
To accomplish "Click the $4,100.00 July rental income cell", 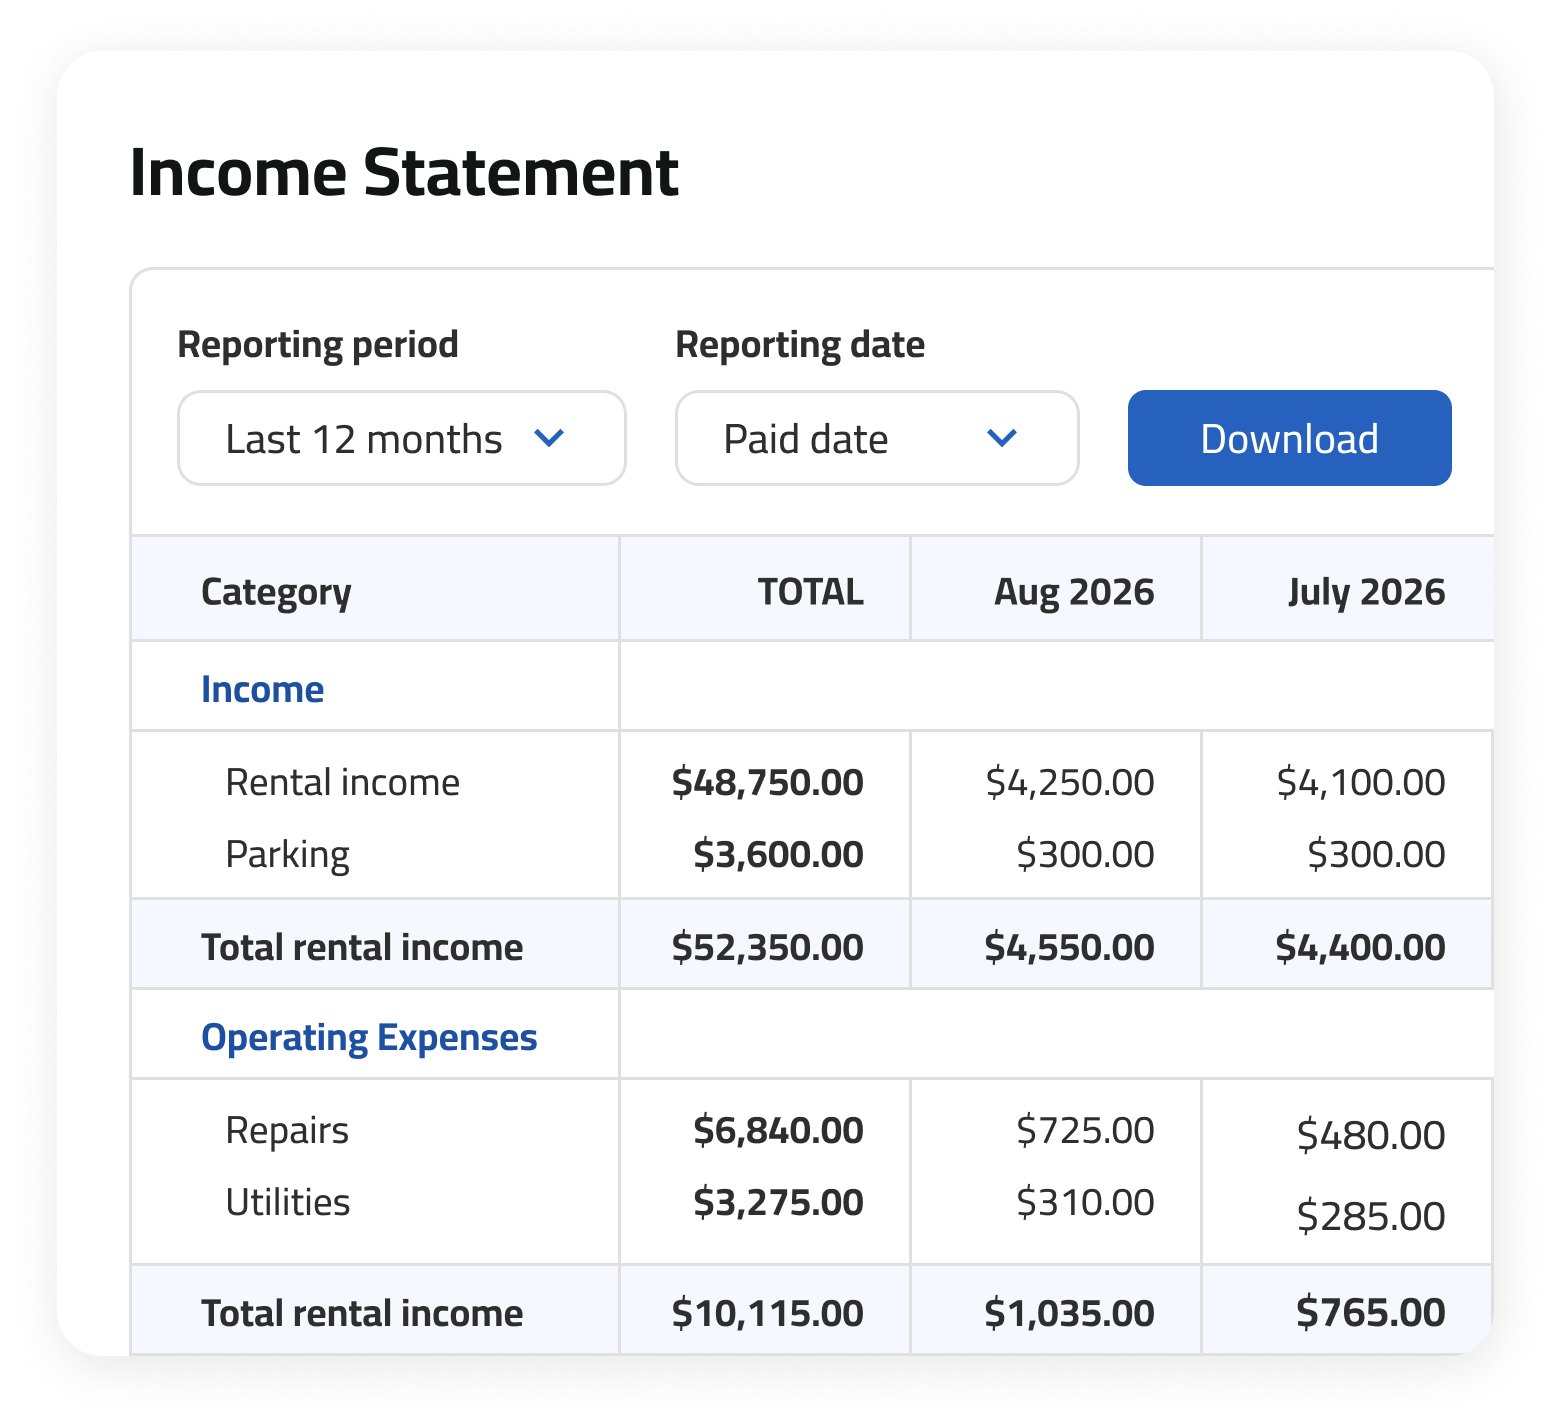I will click(1360, 782).
